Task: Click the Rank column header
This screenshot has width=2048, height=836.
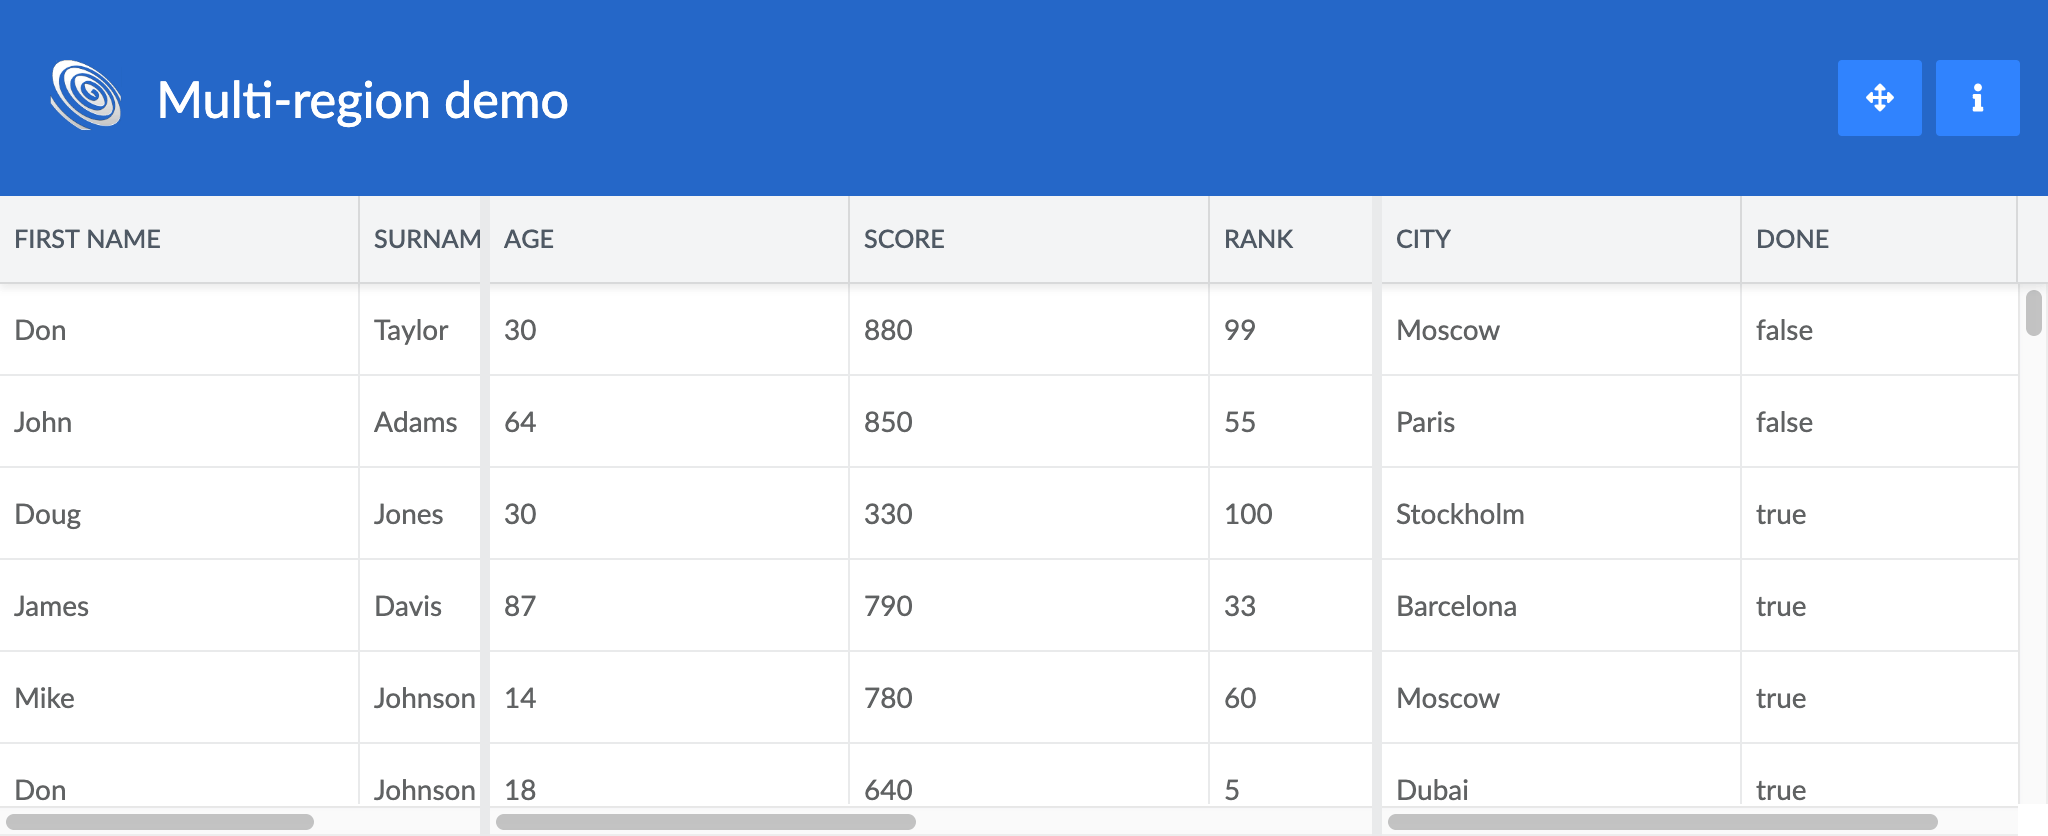Action: (x=1258, y=239)
